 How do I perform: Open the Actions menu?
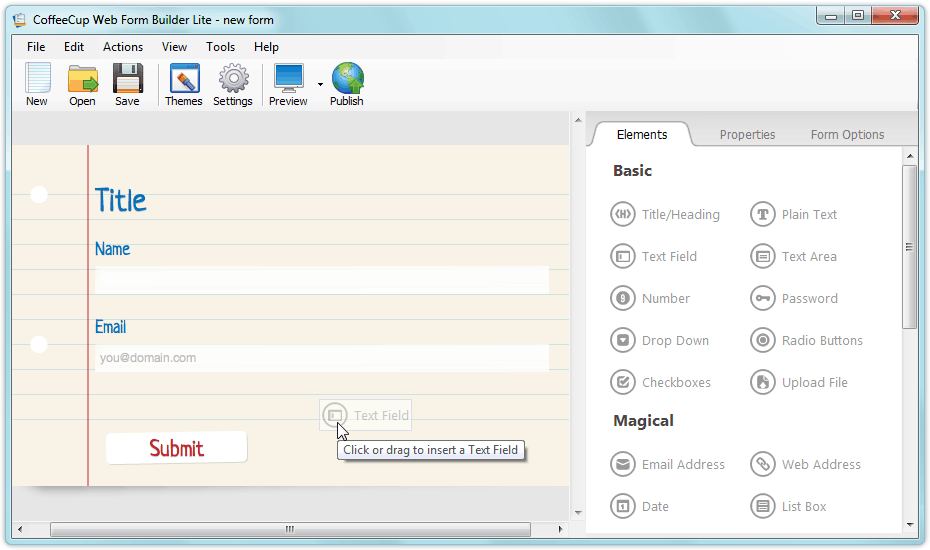click(123, 47)
